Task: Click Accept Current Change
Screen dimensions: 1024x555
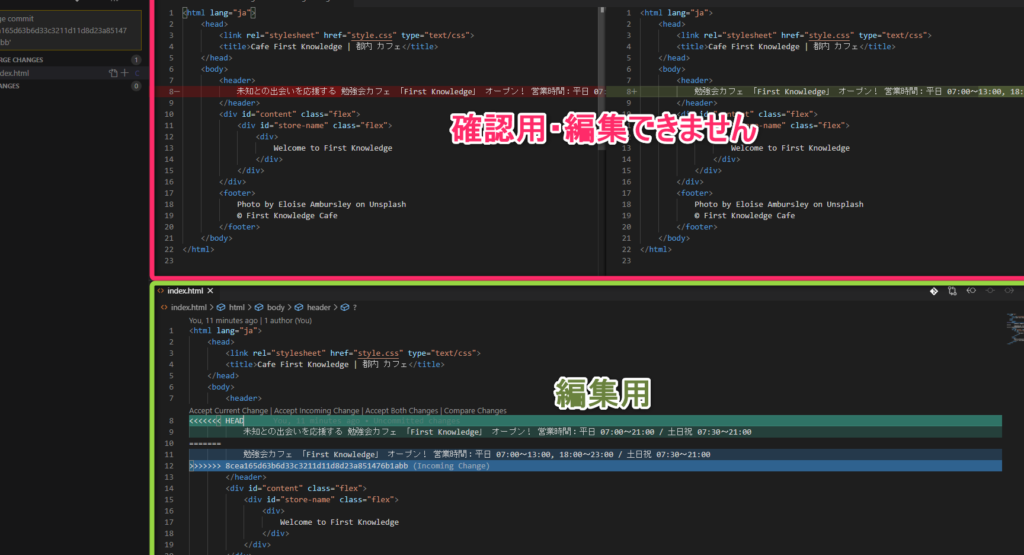Action: [228, 410]
